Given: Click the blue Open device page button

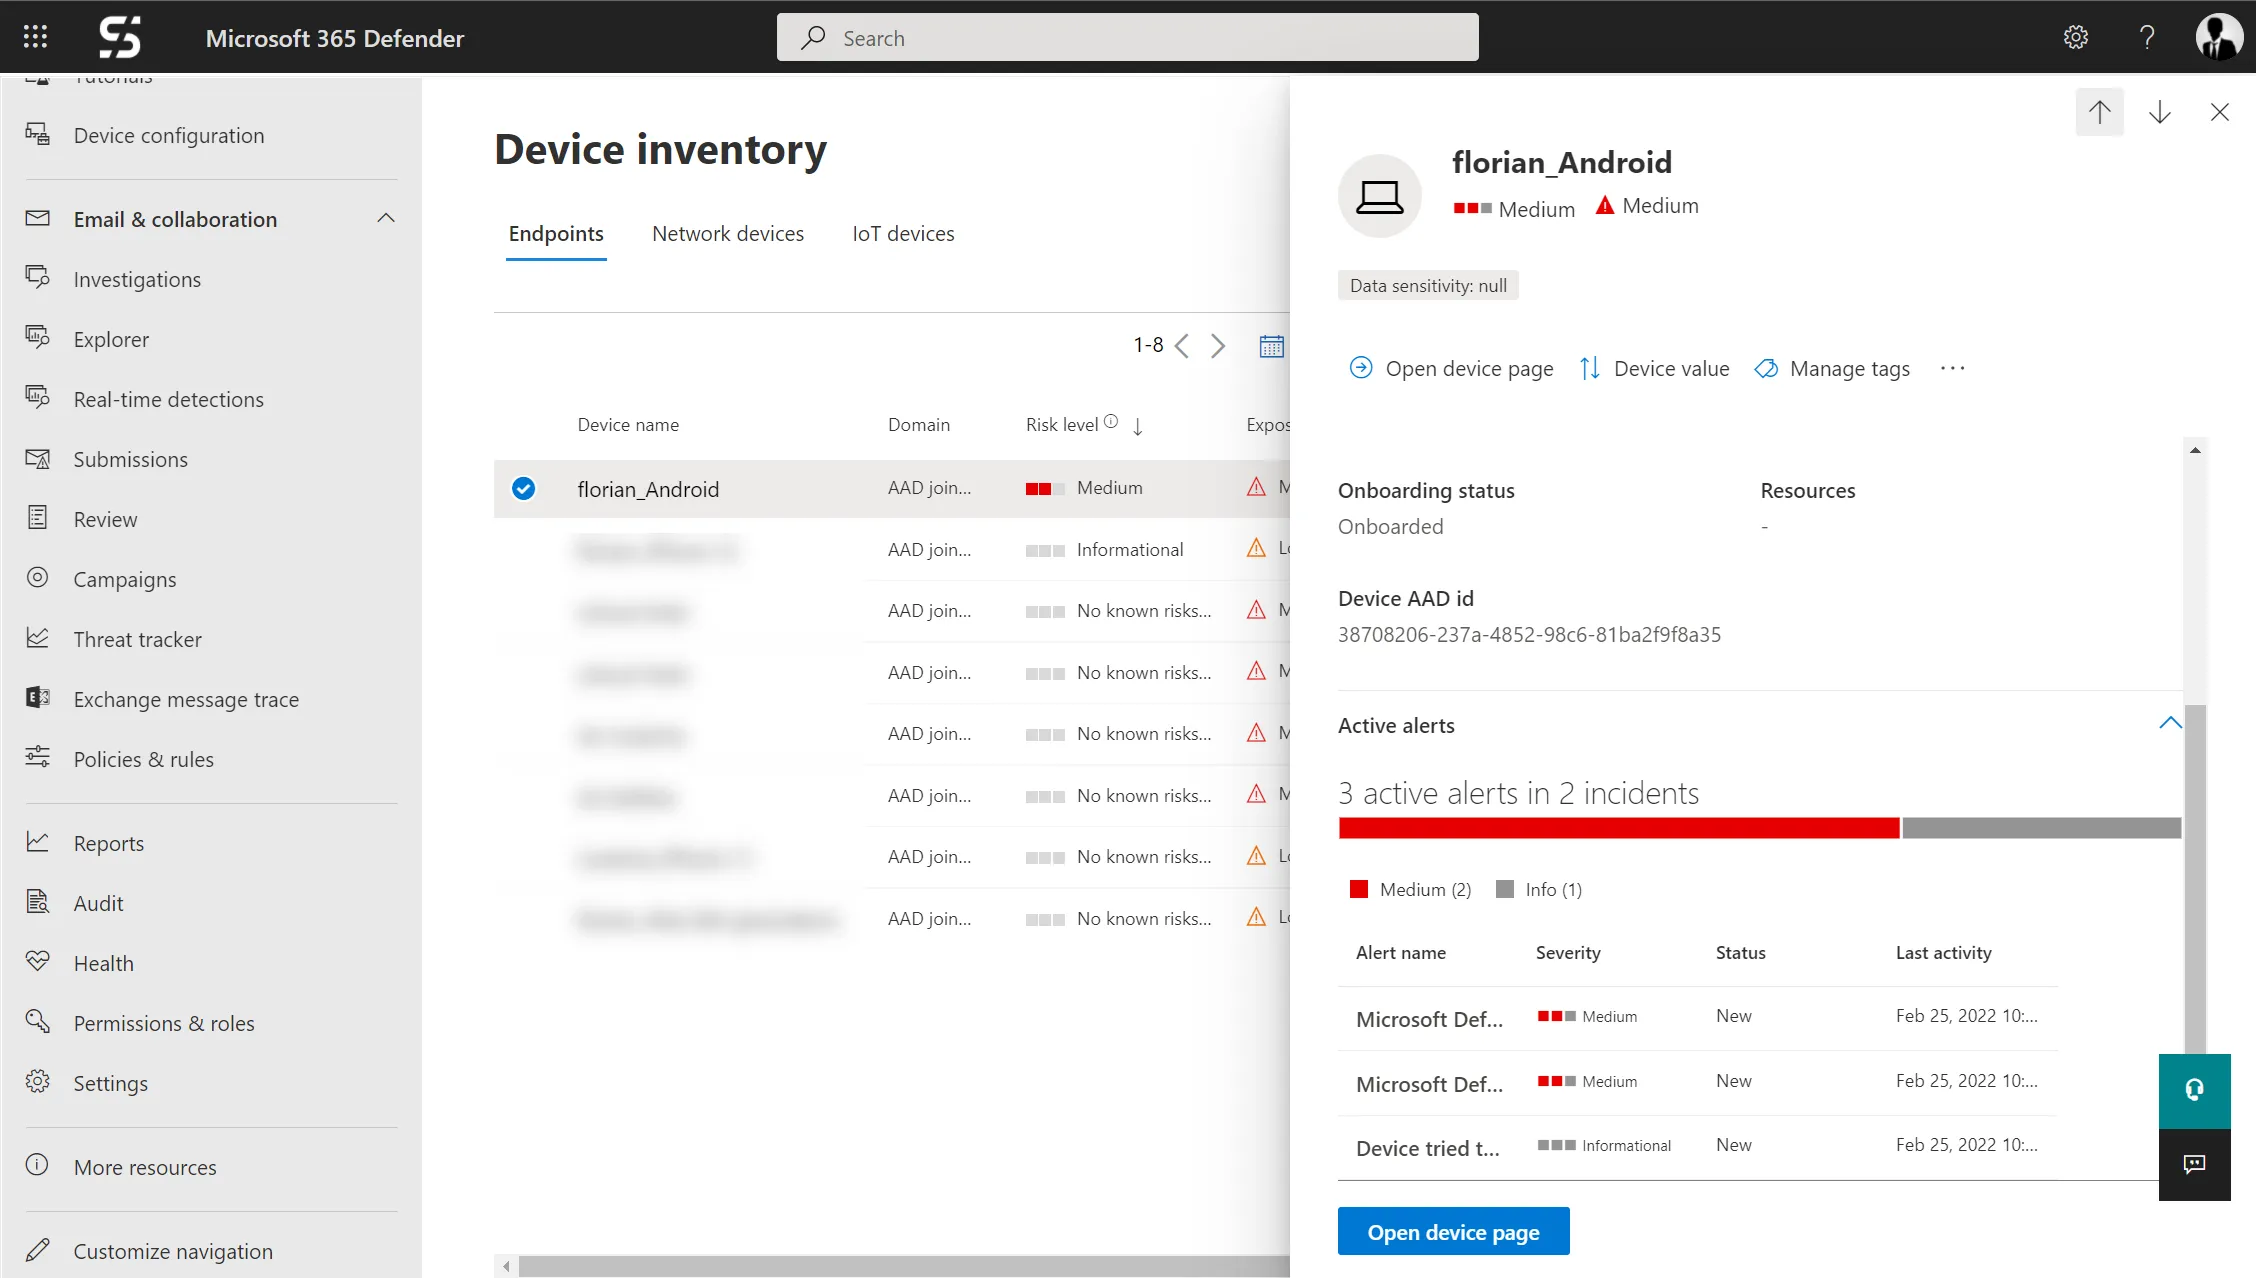Looking at the screenshot, I should 1453,1232.
